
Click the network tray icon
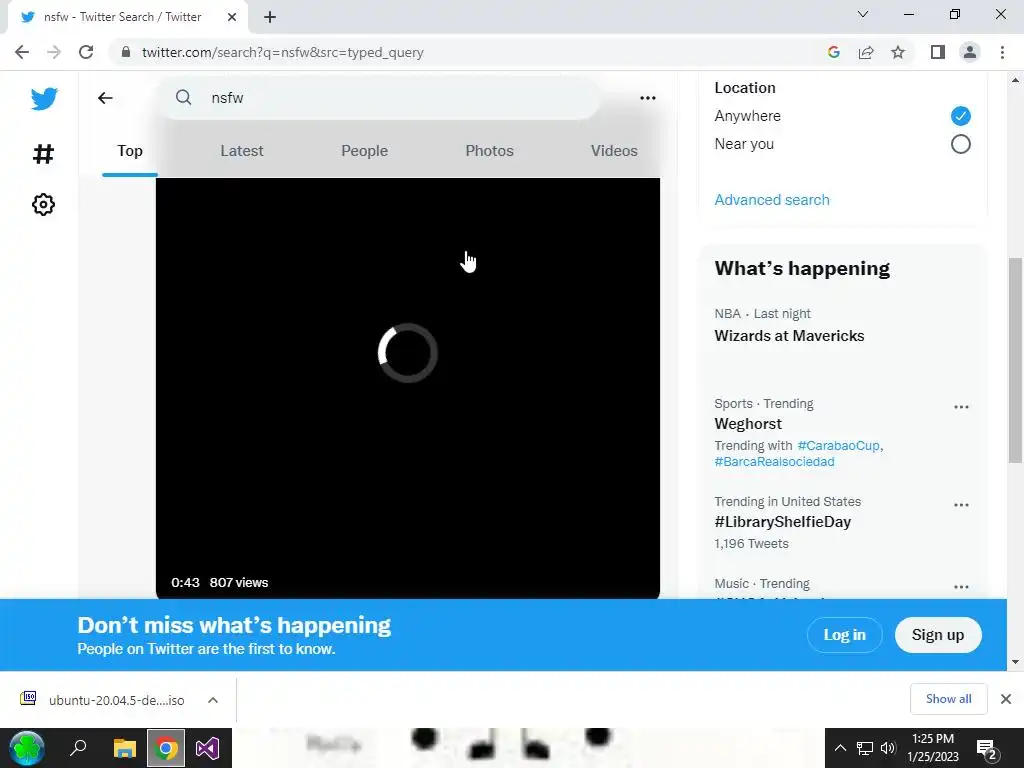coord(865,748)
